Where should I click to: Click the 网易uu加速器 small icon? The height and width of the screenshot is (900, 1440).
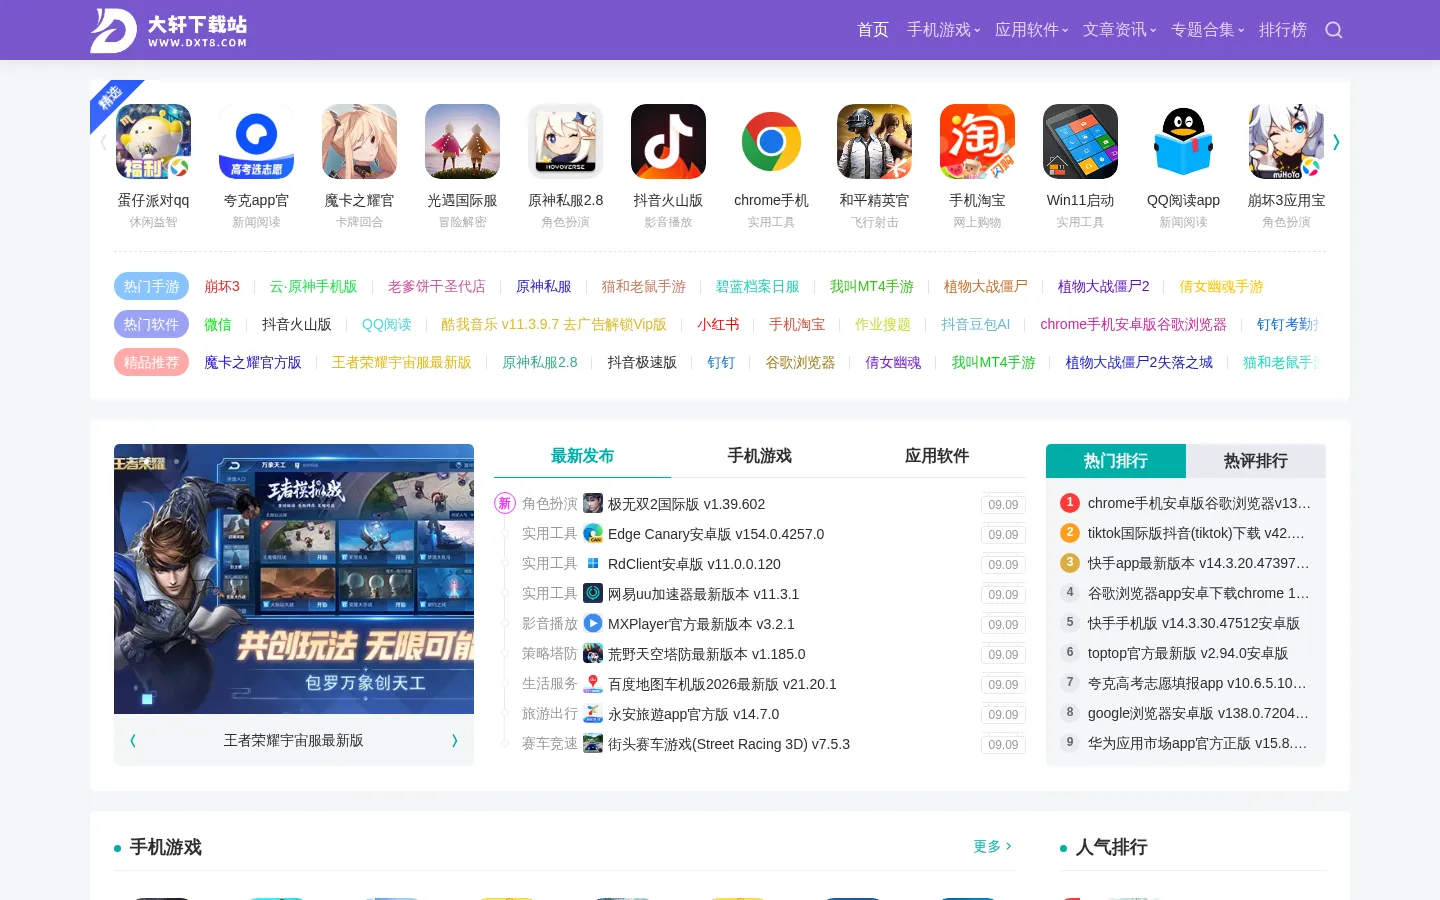(x=593, y=593)
